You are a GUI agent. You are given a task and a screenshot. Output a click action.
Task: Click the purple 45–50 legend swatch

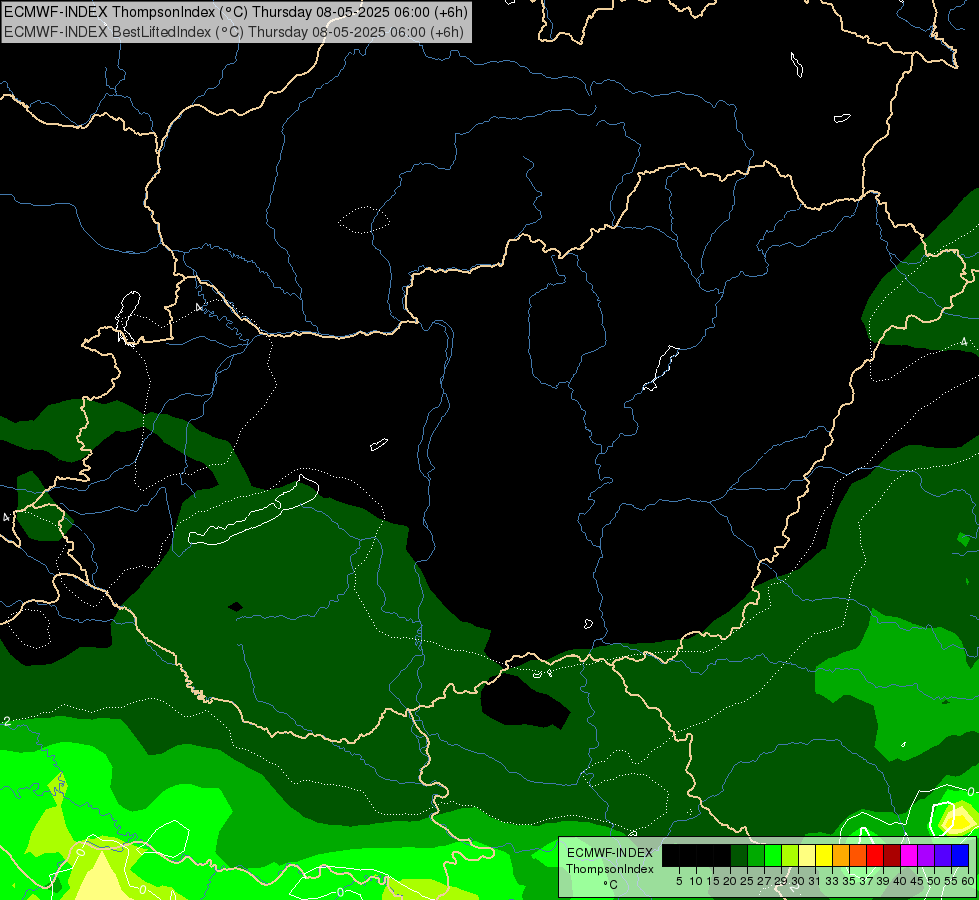[x=926, y=855]
